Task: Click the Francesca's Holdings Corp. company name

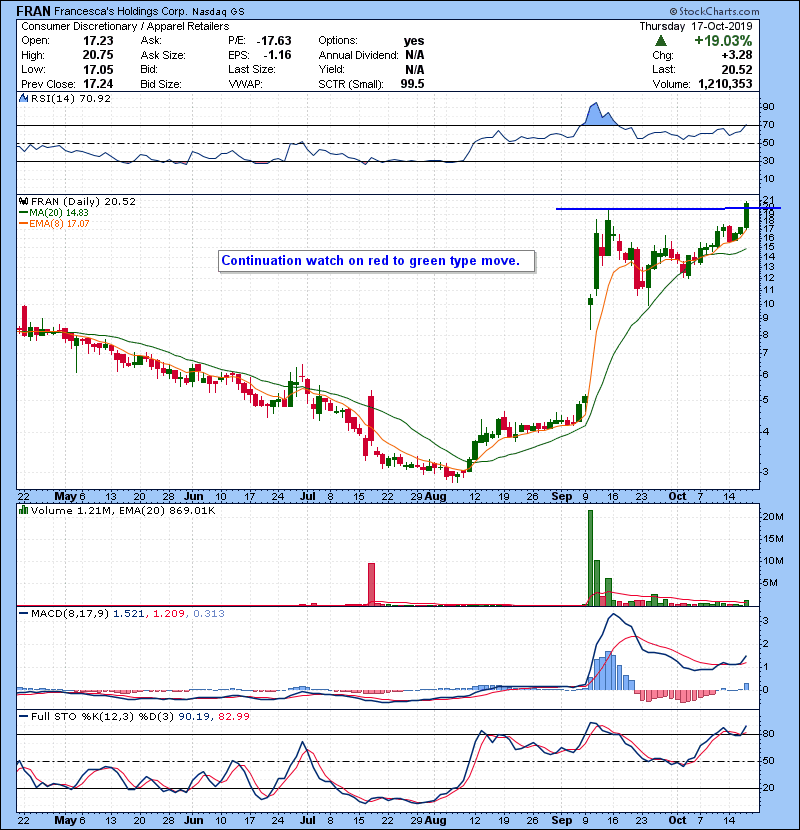Action: point(121,11)
